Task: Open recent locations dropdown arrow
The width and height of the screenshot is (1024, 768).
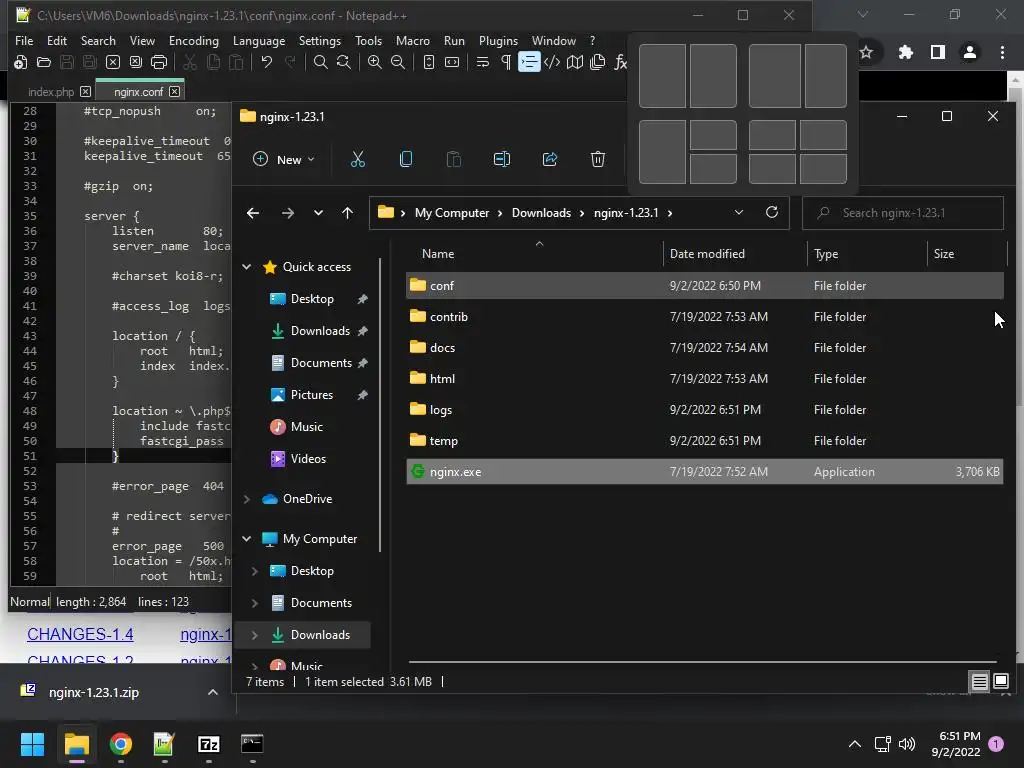Action: pos(318,213)
